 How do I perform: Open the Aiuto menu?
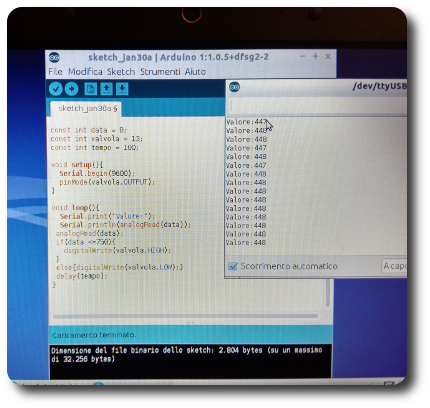[x=195, y=72]
